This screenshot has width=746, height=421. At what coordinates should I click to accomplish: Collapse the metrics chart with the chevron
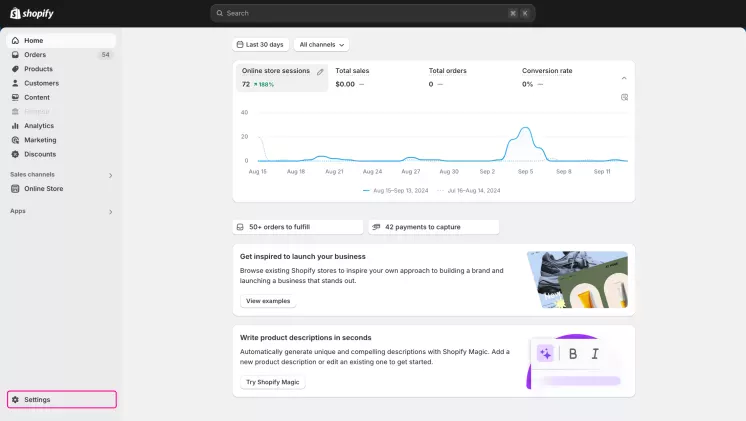(624, 78)
